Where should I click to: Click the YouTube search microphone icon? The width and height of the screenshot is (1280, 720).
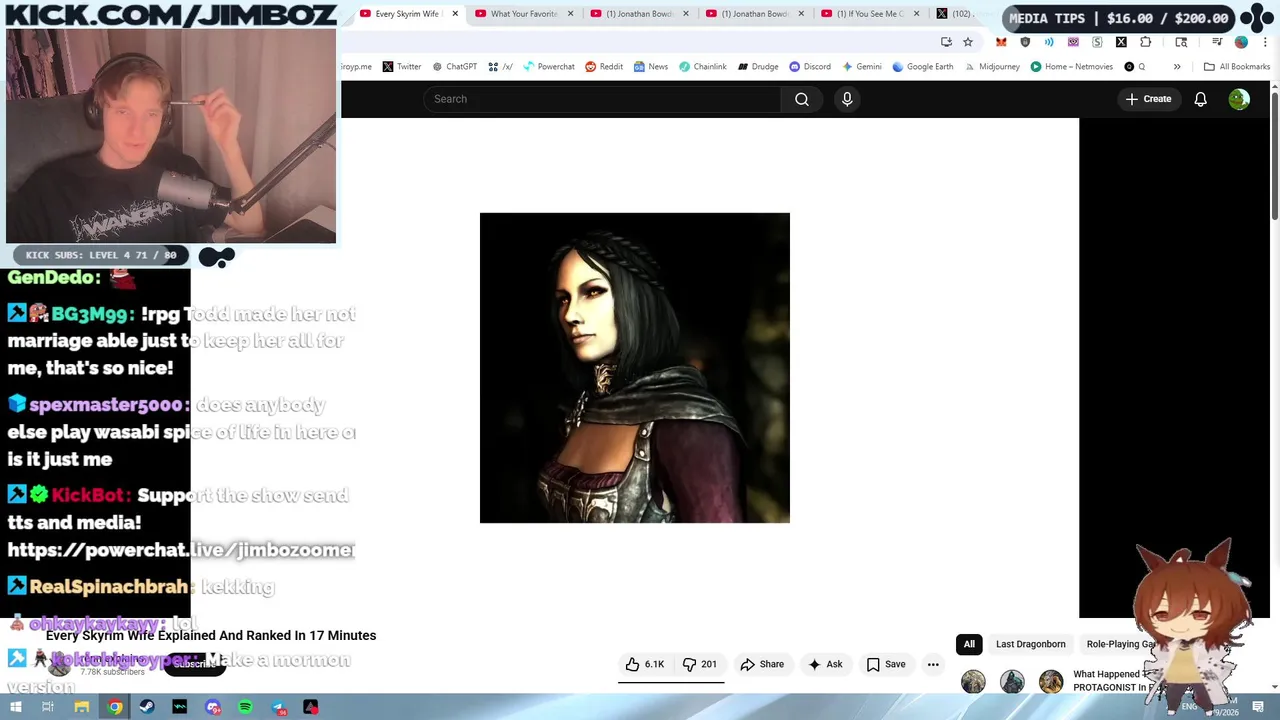click(x=847, y=99)
